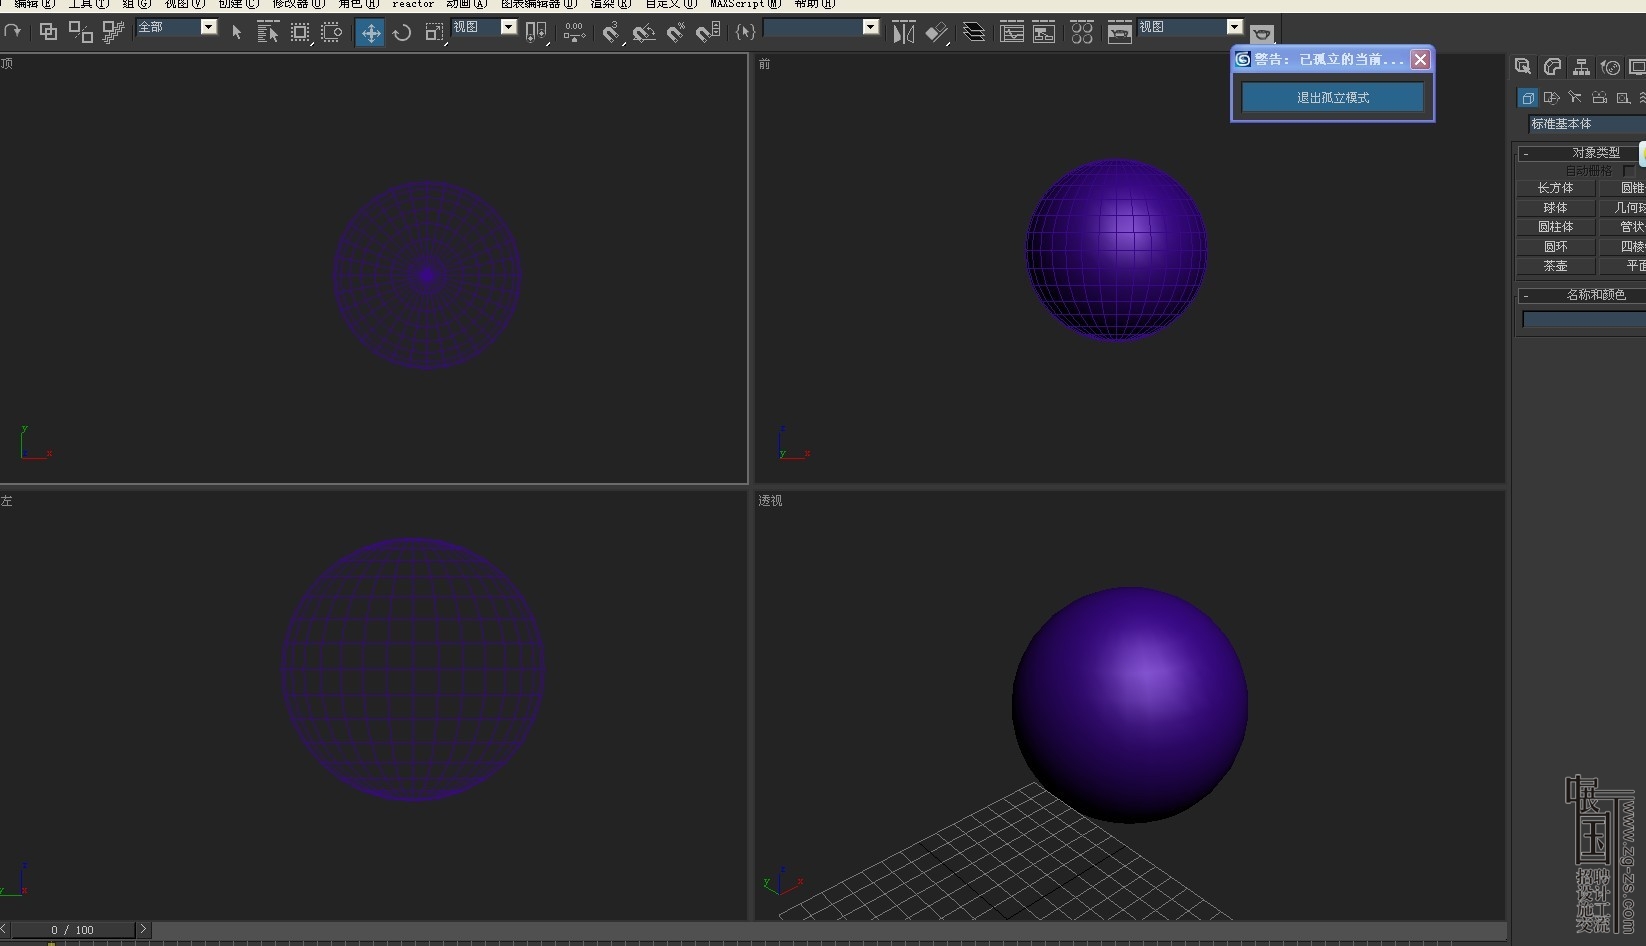Click the 球体 primitive button
The width and height of the screenshot is (1646, 946).
pyautogui.click(x=1555, y=208)
